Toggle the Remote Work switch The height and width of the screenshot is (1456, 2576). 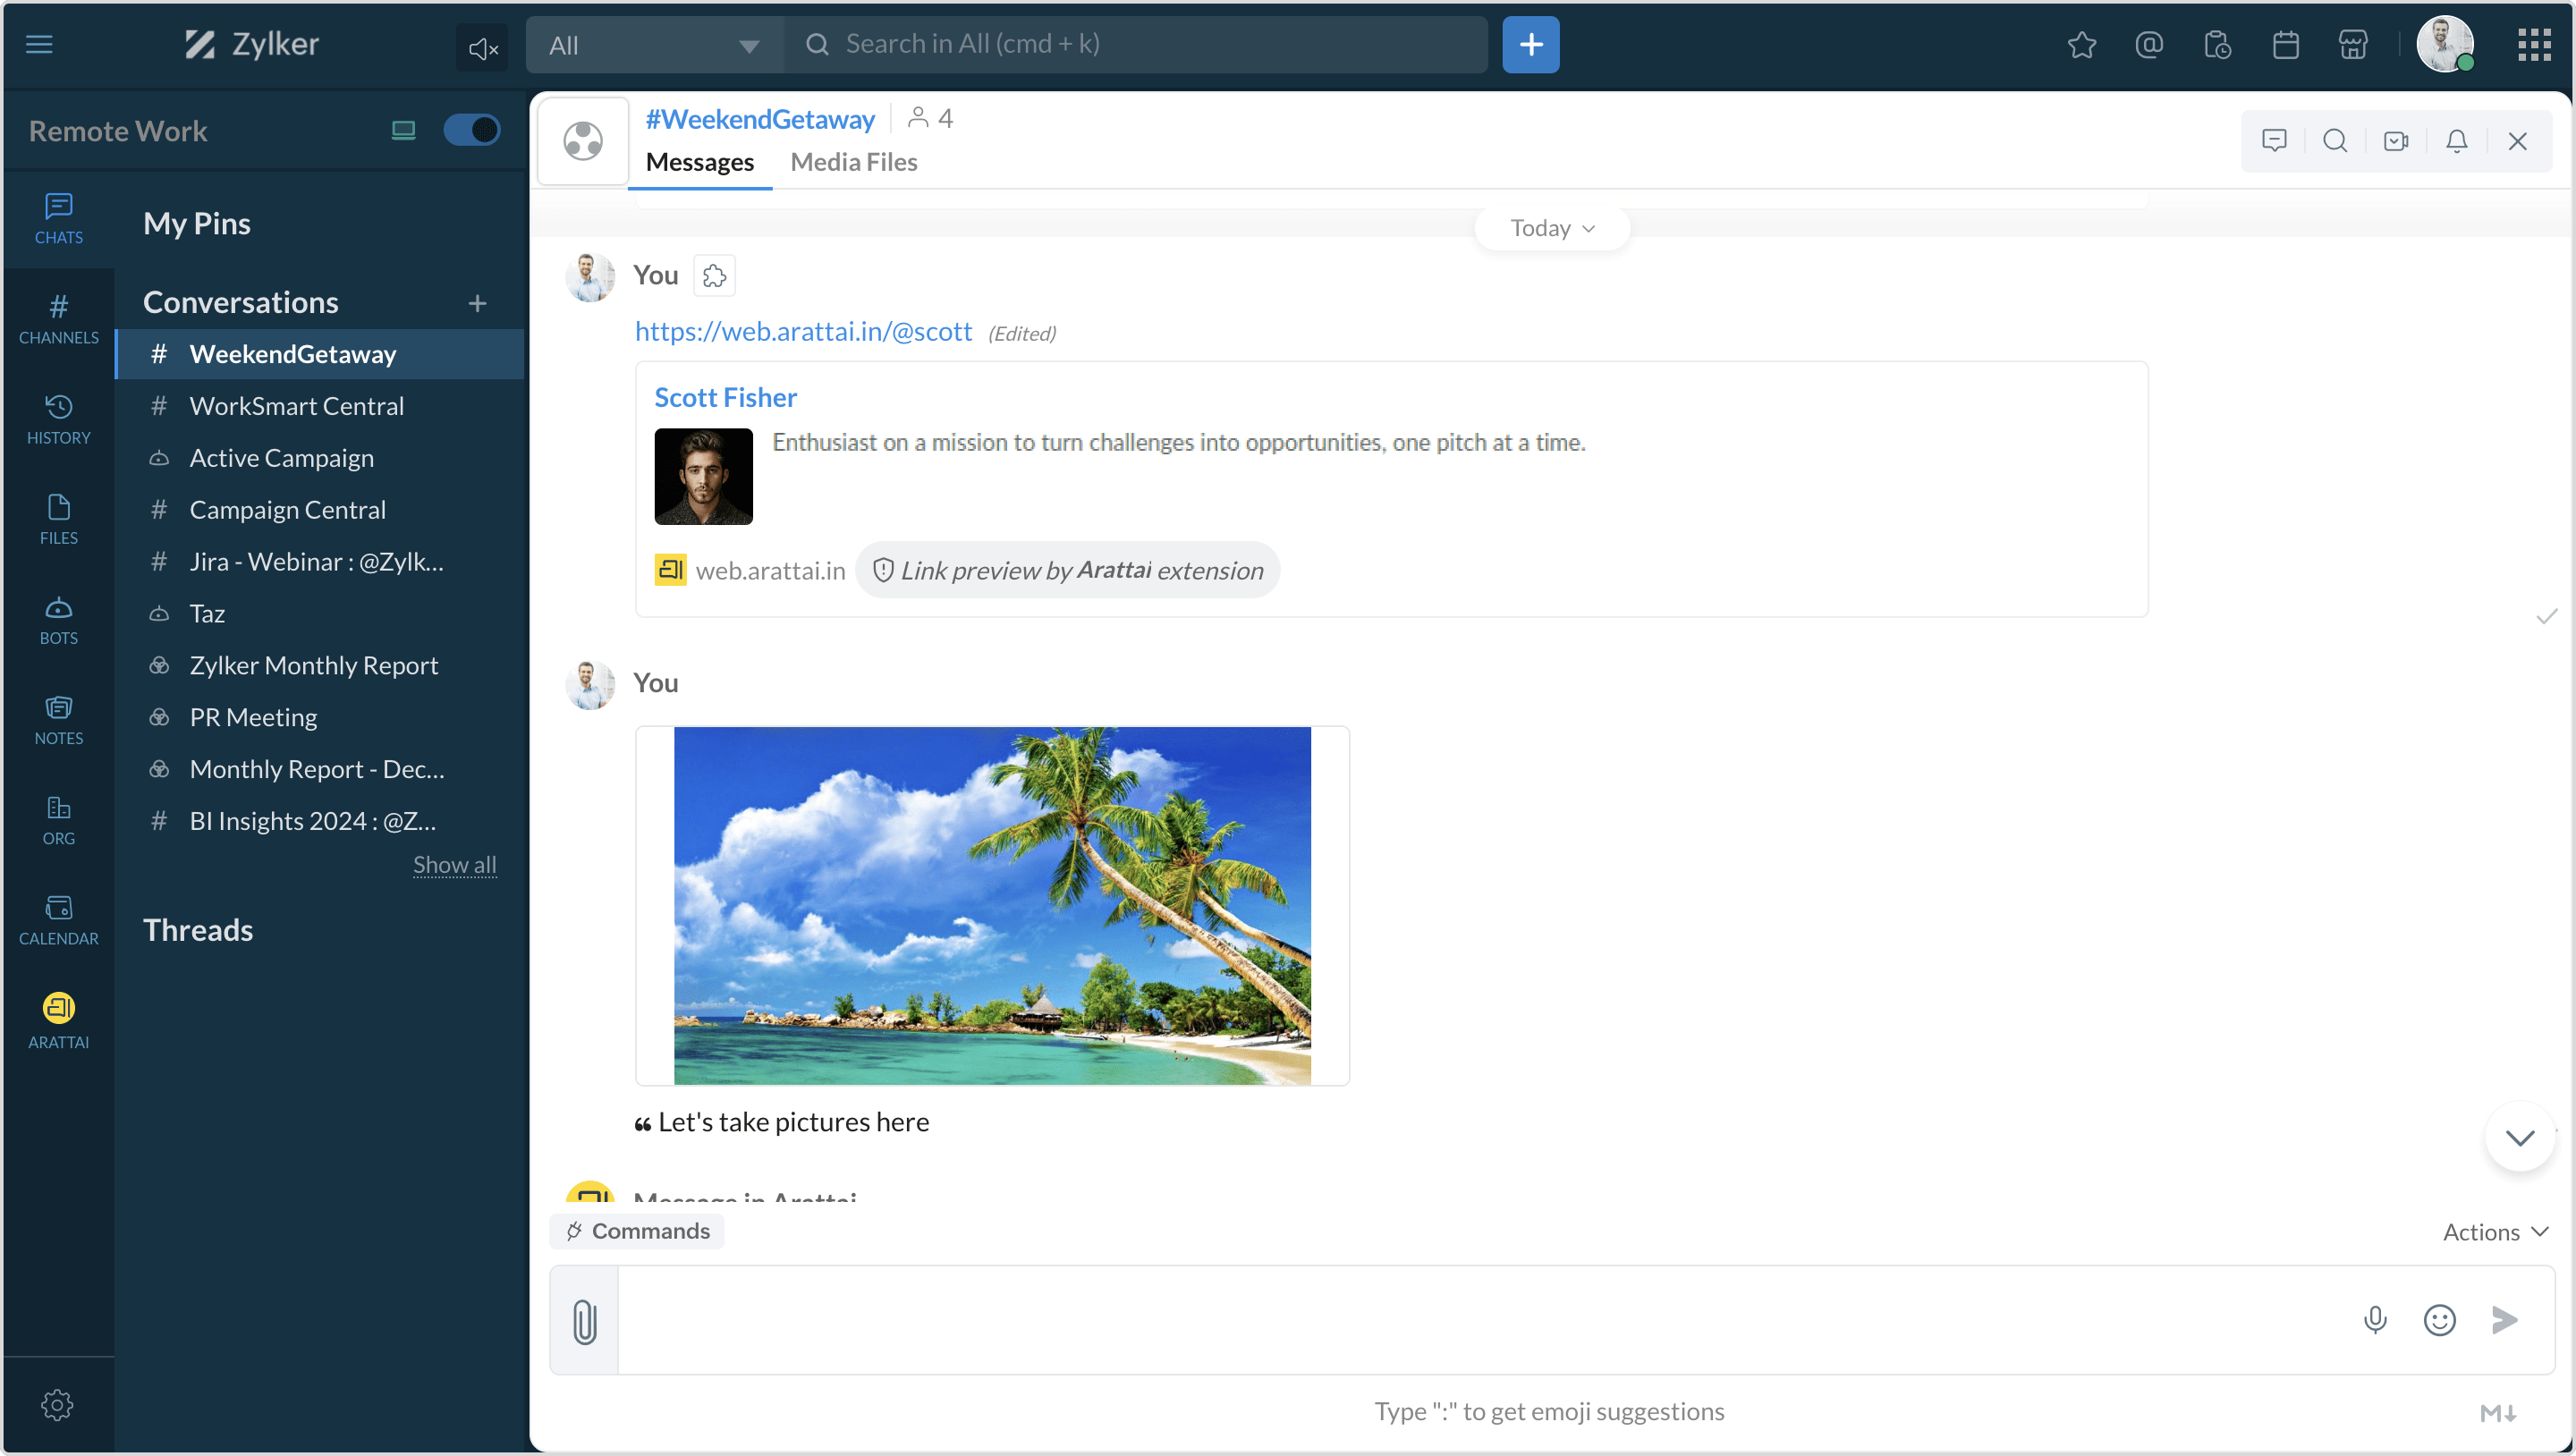[x=472, y=130]
